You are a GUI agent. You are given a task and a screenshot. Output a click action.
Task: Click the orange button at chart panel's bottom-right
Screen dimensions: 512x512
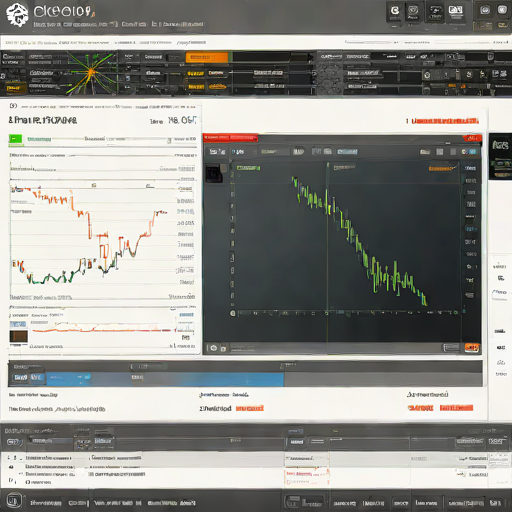tap(472, 348)
